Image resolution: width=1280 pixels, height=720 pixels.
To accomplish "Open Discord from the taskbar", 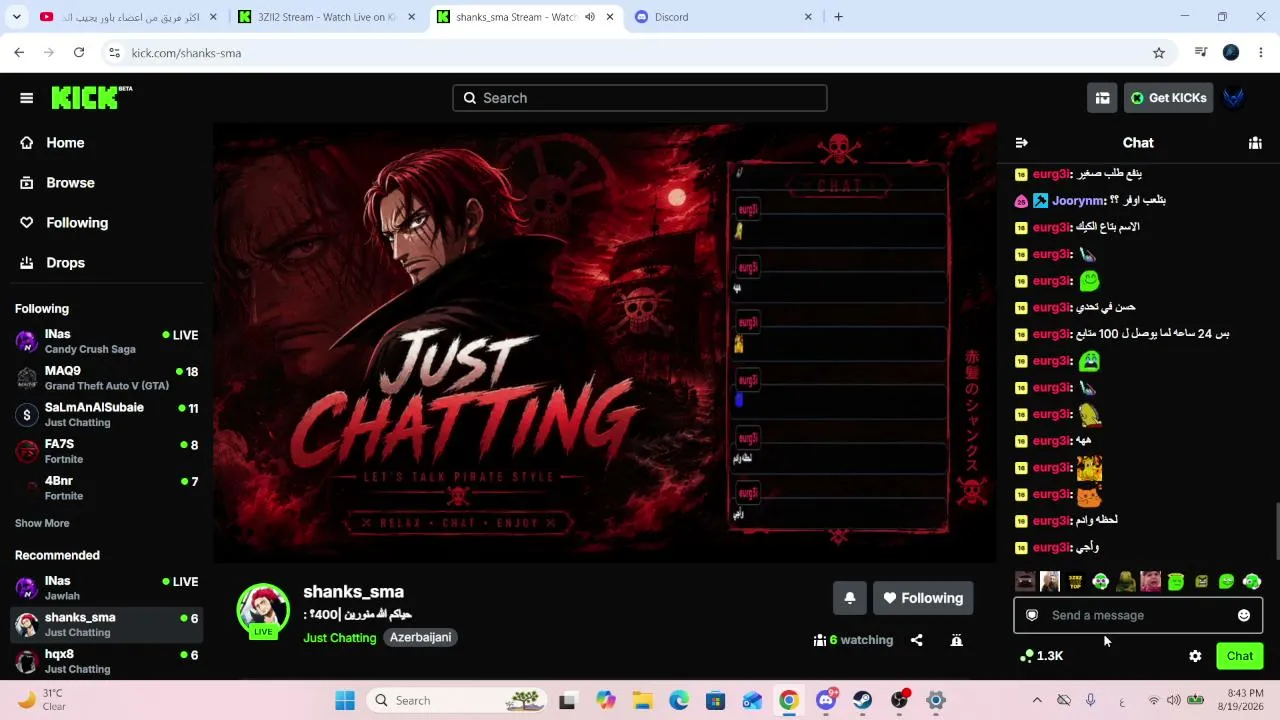I will click(x=826, y=700).
